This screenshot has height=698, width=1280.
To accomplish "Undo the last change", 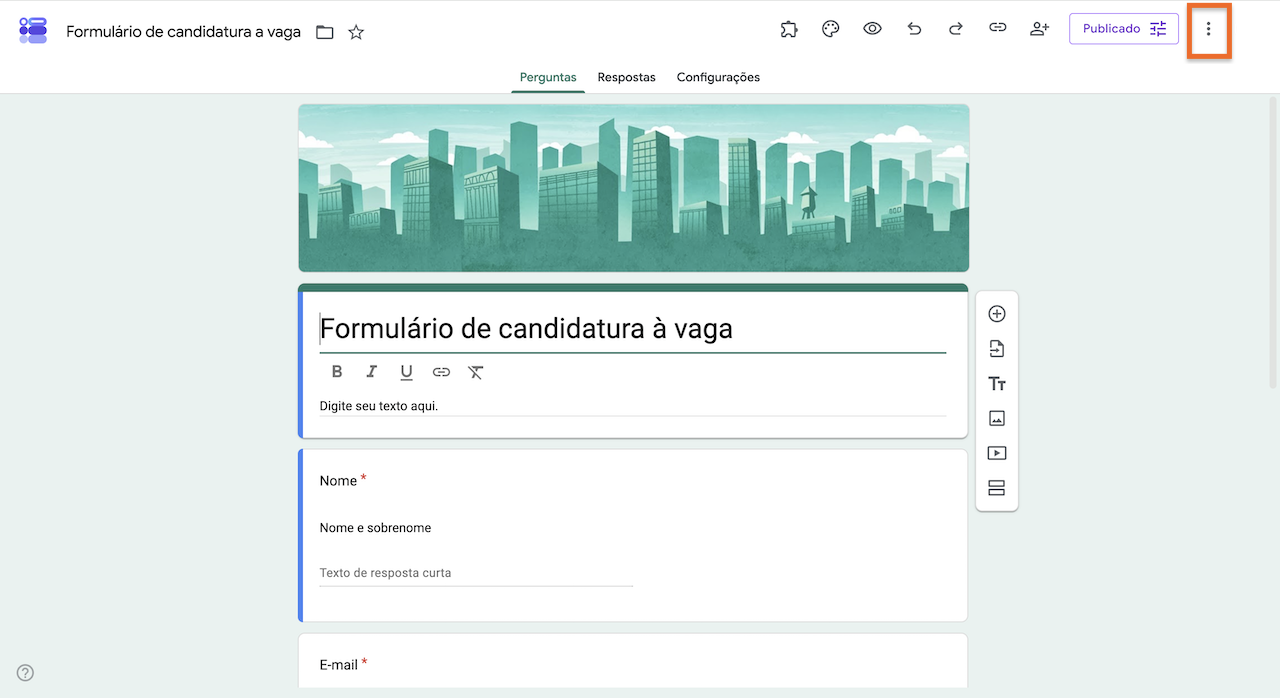I will 914,29.
